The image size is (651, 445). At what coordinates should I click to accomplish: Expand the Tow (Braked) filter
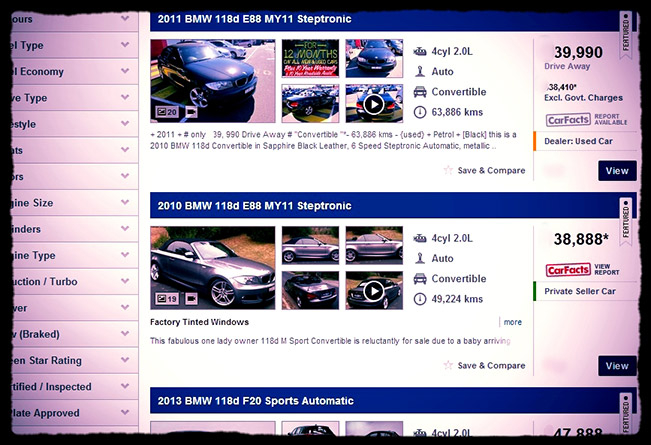[x=75, y=334]
